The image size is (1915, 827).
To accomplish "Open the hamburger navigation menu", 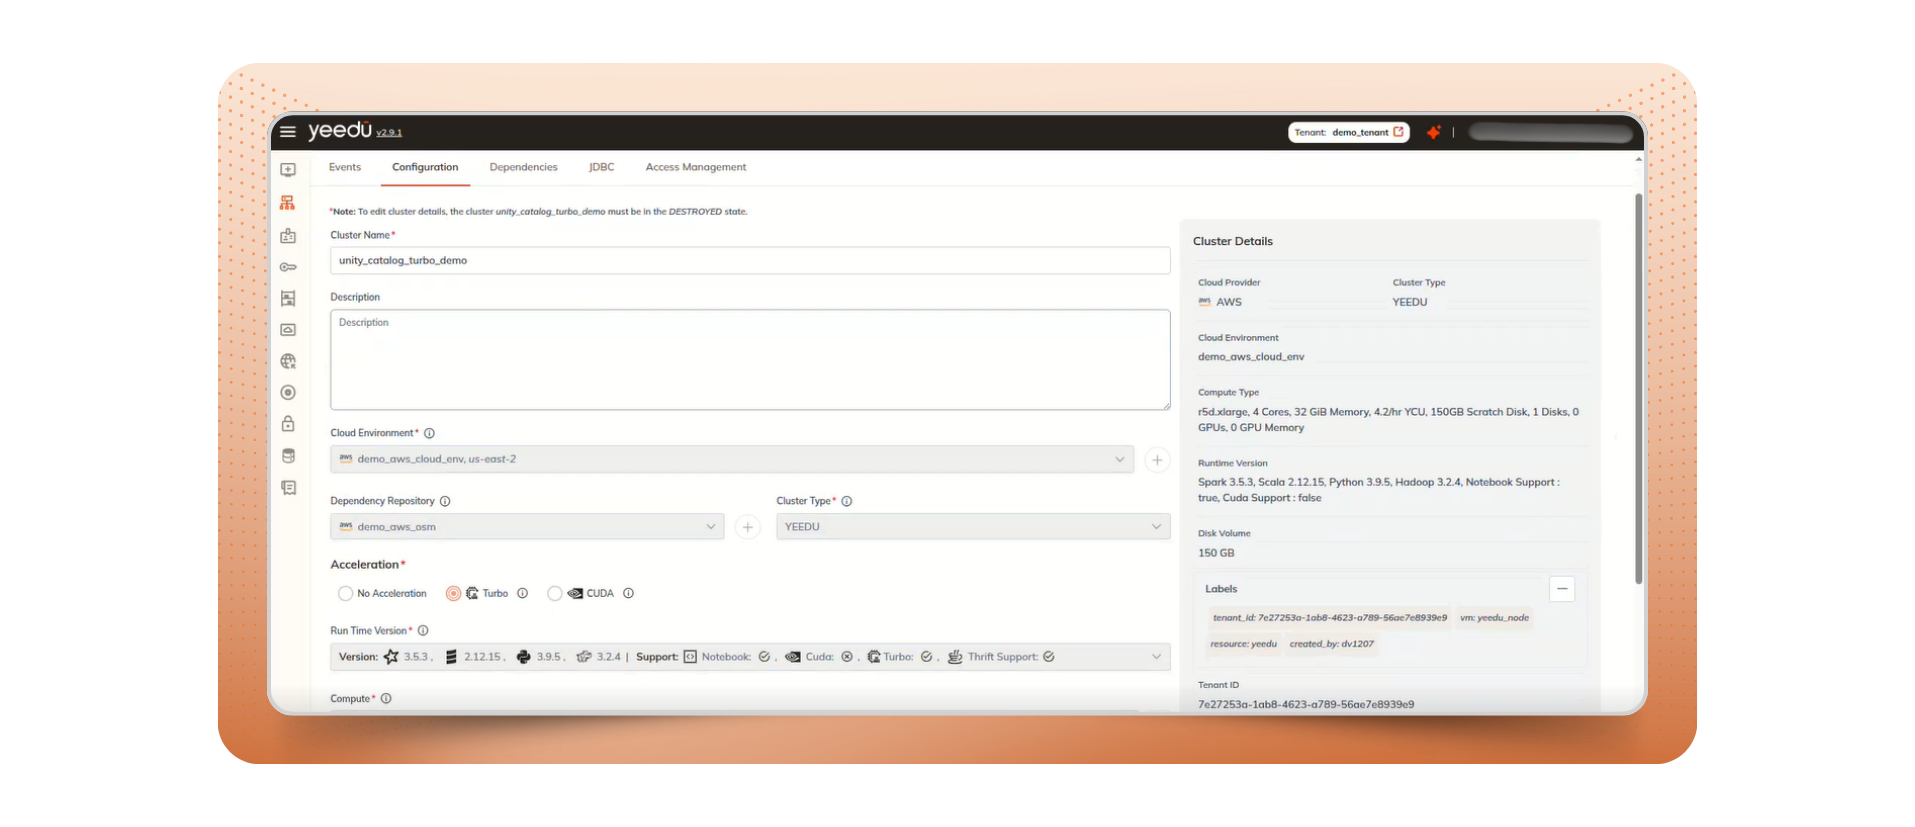I will click(288, 131).
